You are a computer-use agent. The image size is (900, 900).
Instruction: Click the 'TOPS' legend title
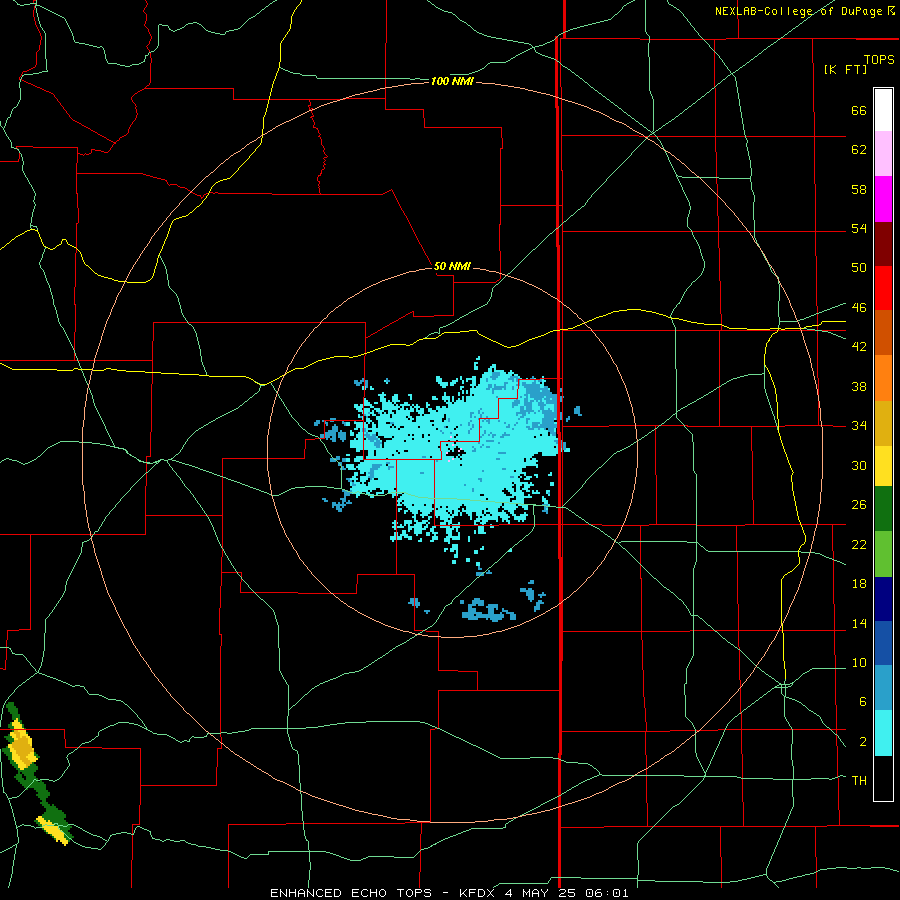(x=879, y=59)
